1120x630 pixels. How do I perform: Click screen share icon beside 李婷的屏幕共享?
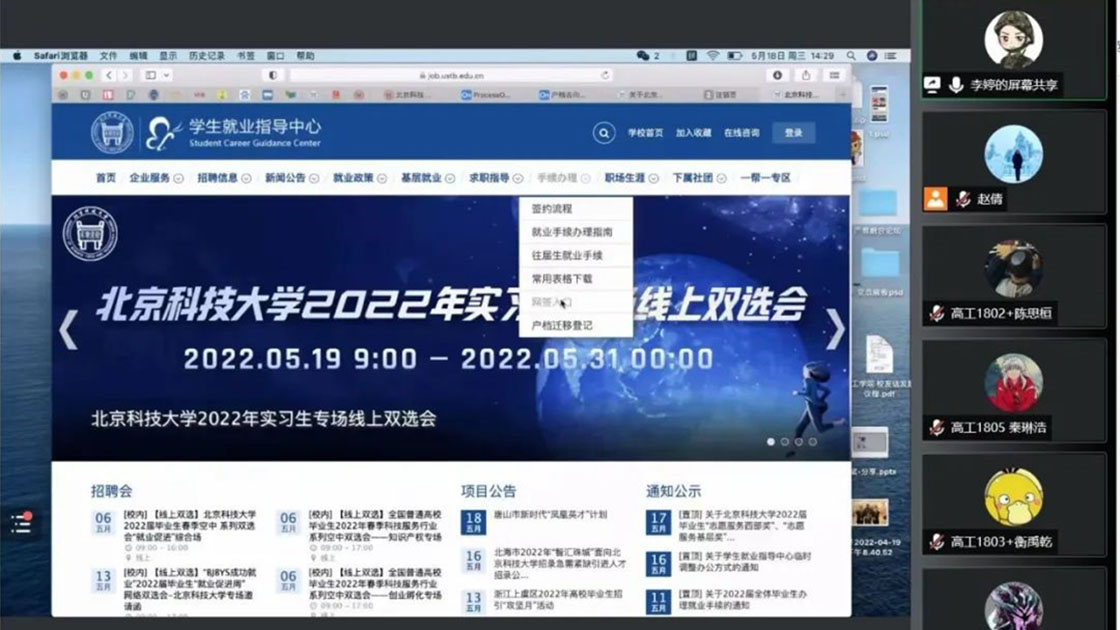tap(932, 85)
